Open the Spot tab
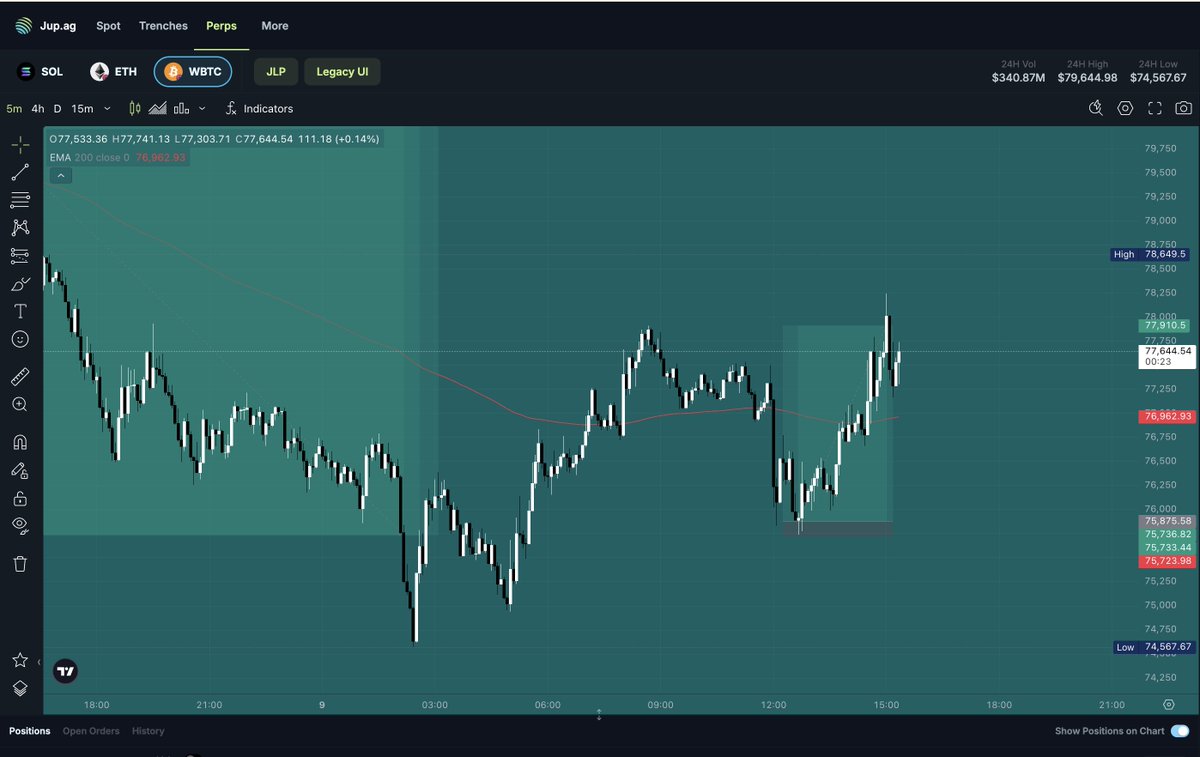Screen dimensions: 1200x757 108,26
